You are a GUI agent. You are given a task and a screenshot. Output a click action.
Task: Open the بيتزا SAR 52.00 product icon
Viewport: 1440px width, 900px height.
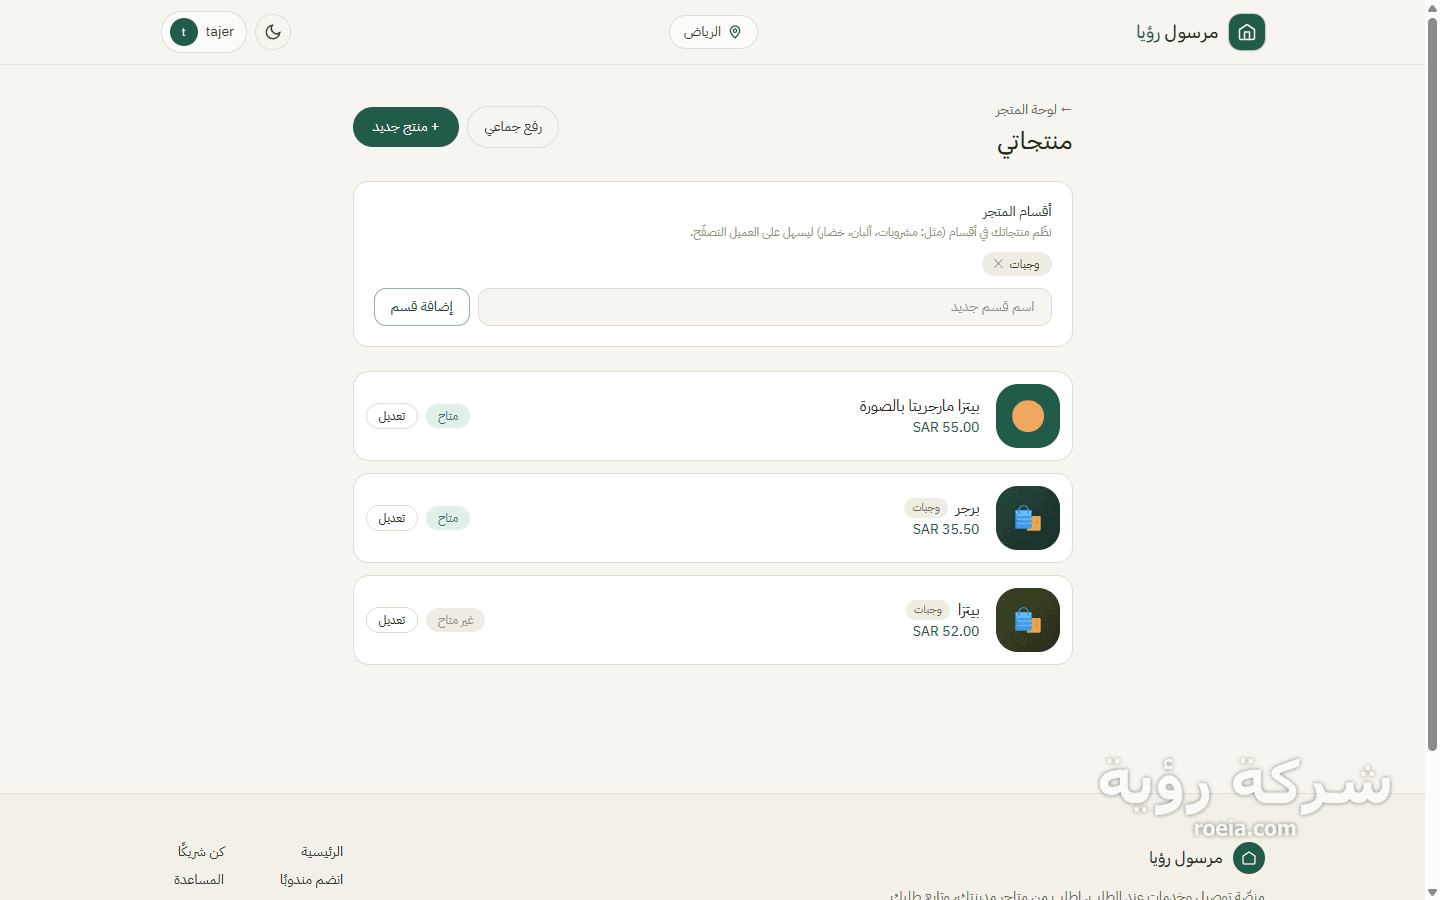[x=1028, y=620]
